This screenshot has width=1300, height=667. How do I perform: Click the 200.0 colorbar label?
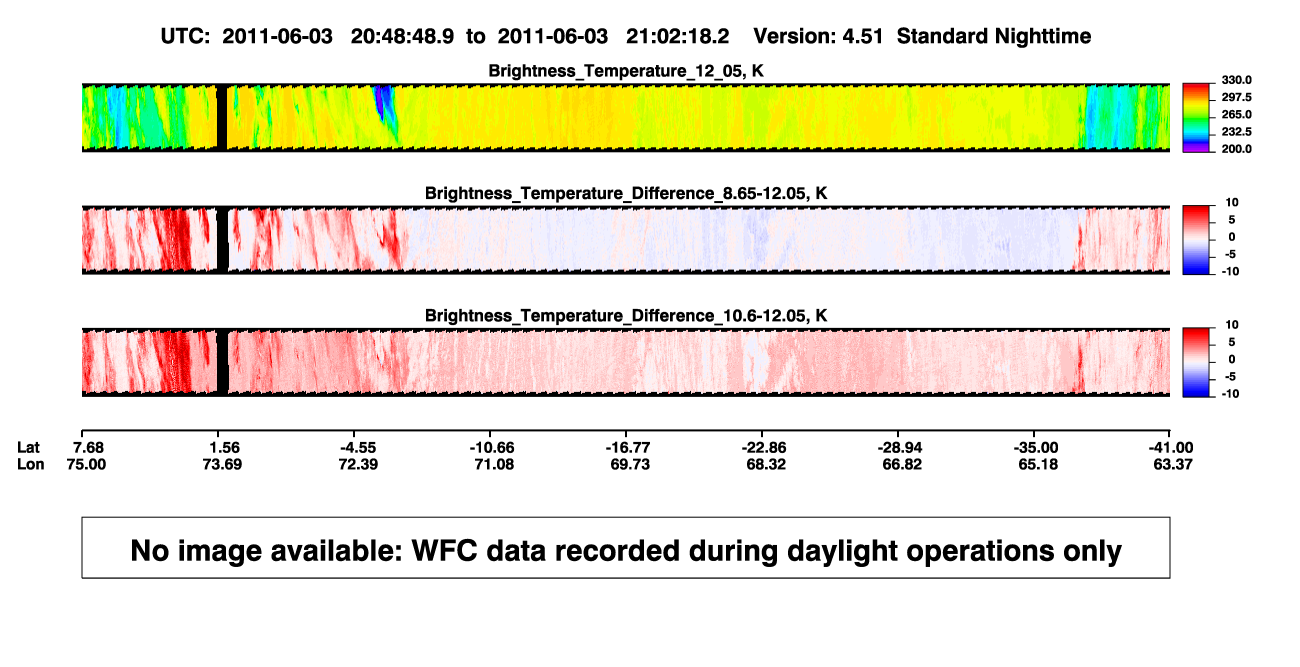[x=1235, y=149]
